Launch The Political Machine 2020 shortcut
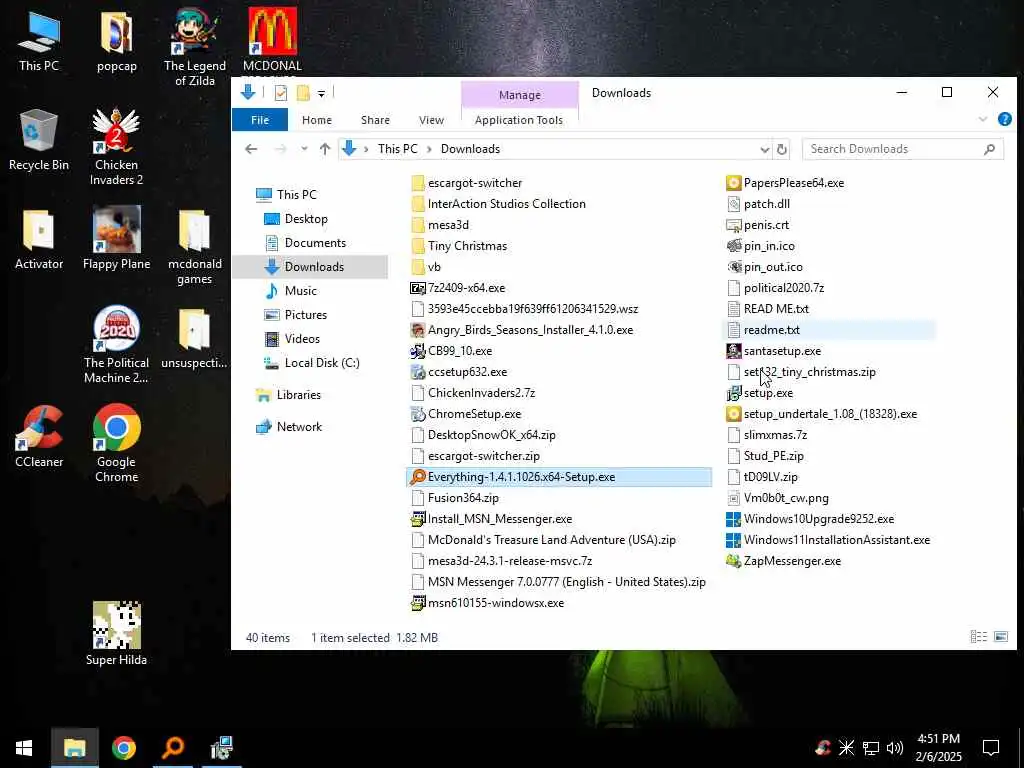The image size is (1024, 768). pos(116,345)
